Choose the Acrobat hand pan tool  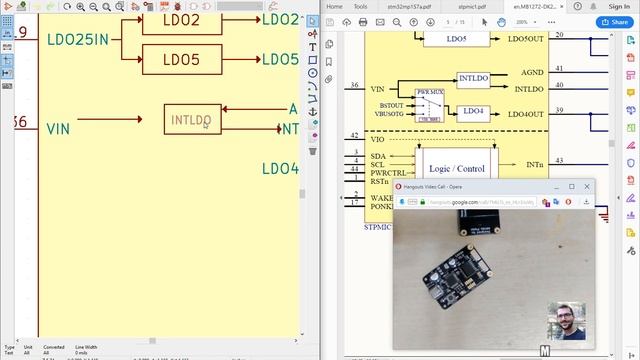tap(501, 22)
